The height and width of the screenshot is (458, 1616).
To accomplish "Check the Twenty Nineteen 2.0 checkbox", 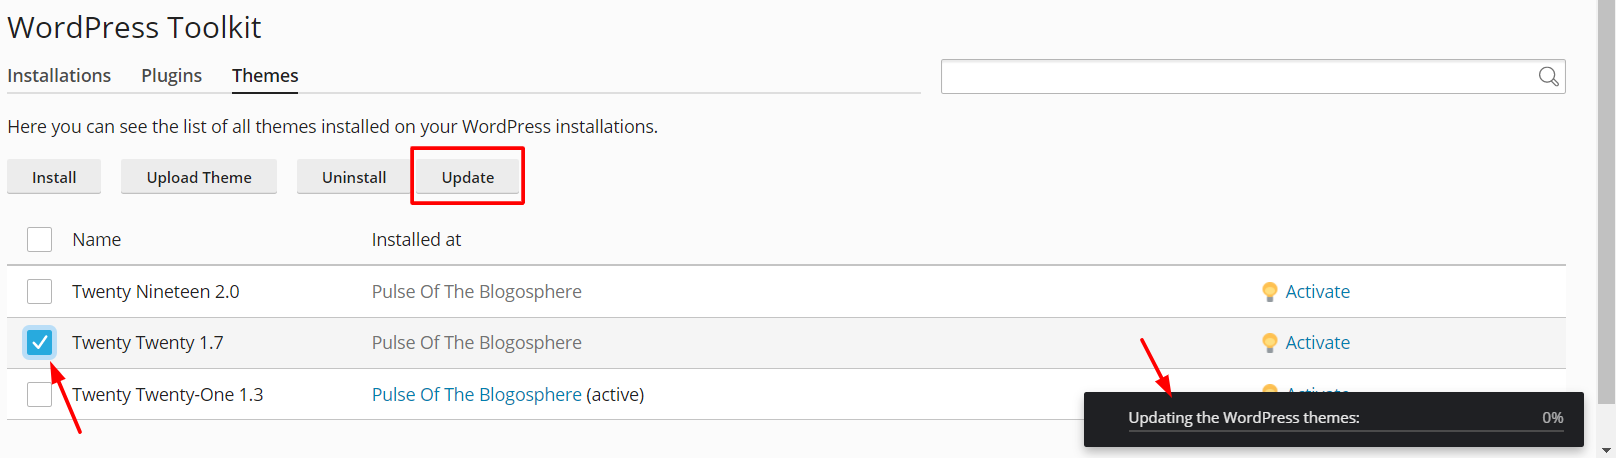I will (x=39, y=292).
